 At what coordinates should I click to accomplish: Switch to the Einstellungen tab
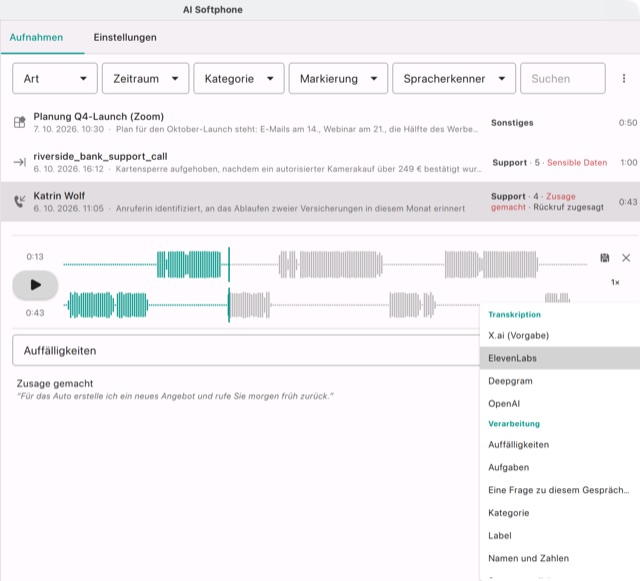[125, 38]
